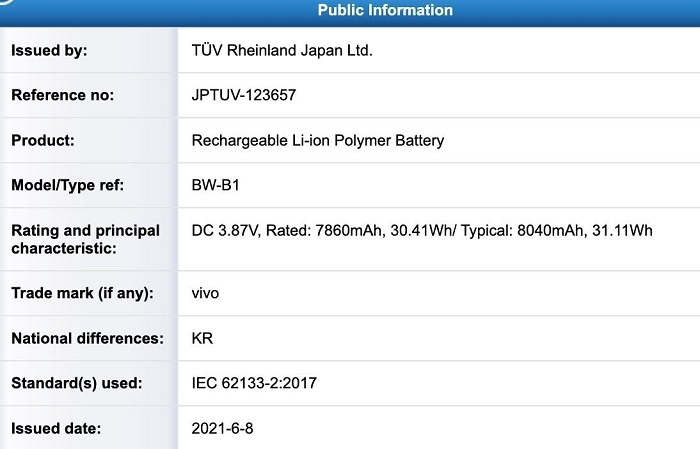Click TÜV Rheinland Japan Ltd. text

coord(282,50)
